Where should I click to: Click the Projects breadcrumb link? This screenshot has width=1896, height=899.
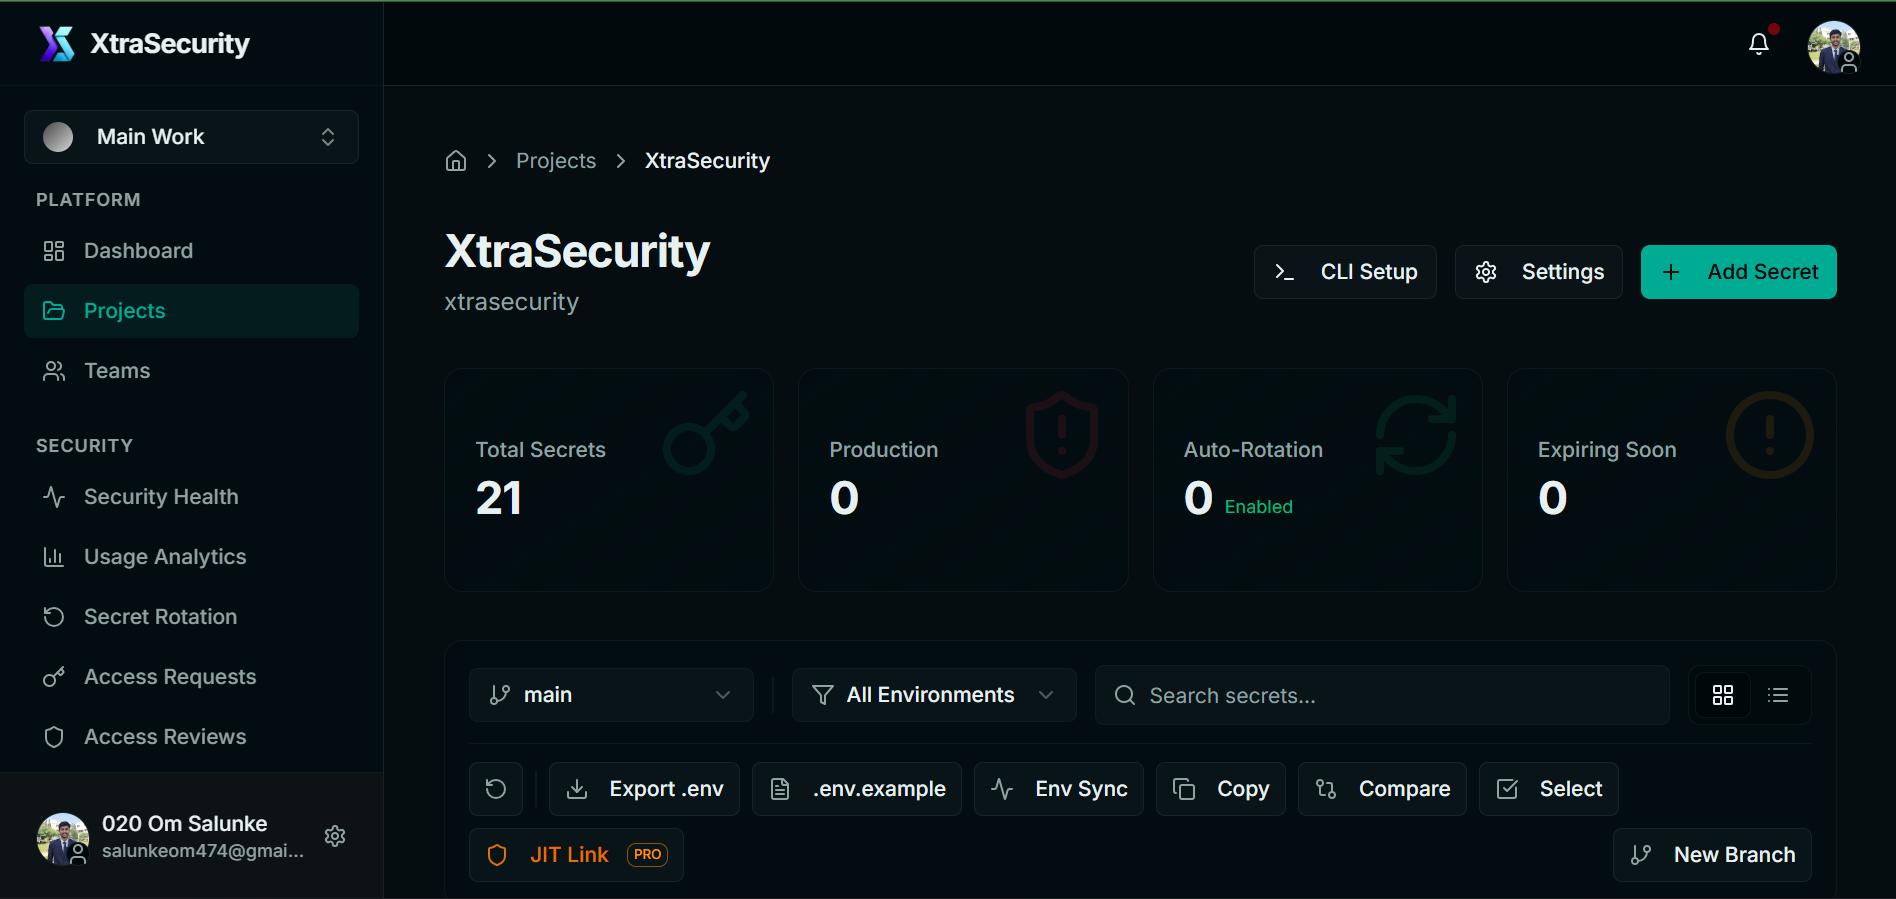556,161
